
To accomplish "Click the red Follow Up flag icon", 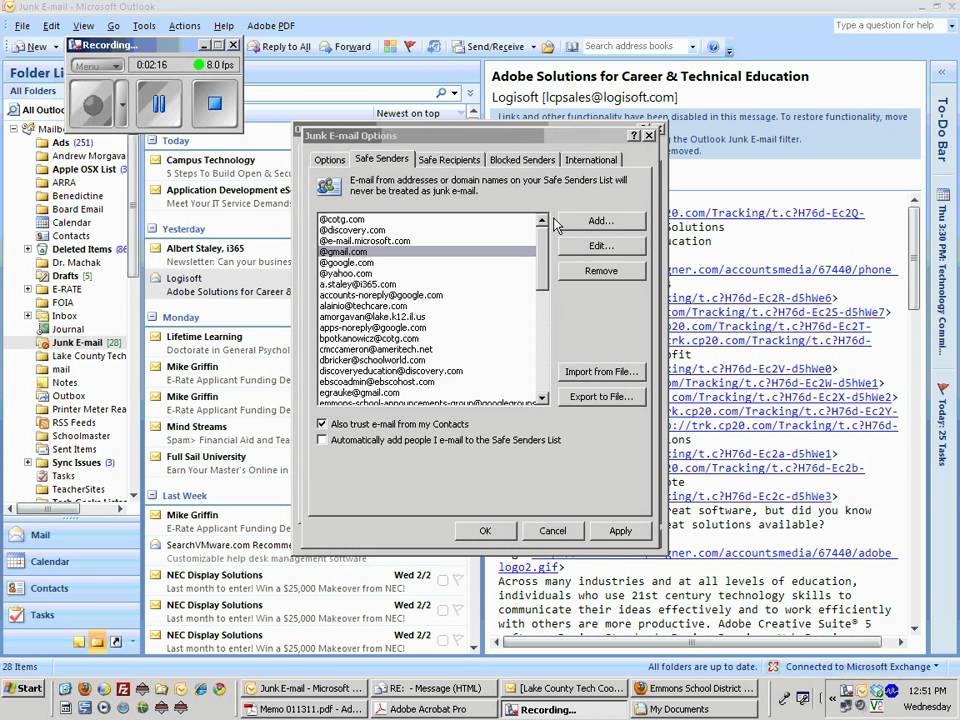I will pyautogui.click(x=410, y=47).
